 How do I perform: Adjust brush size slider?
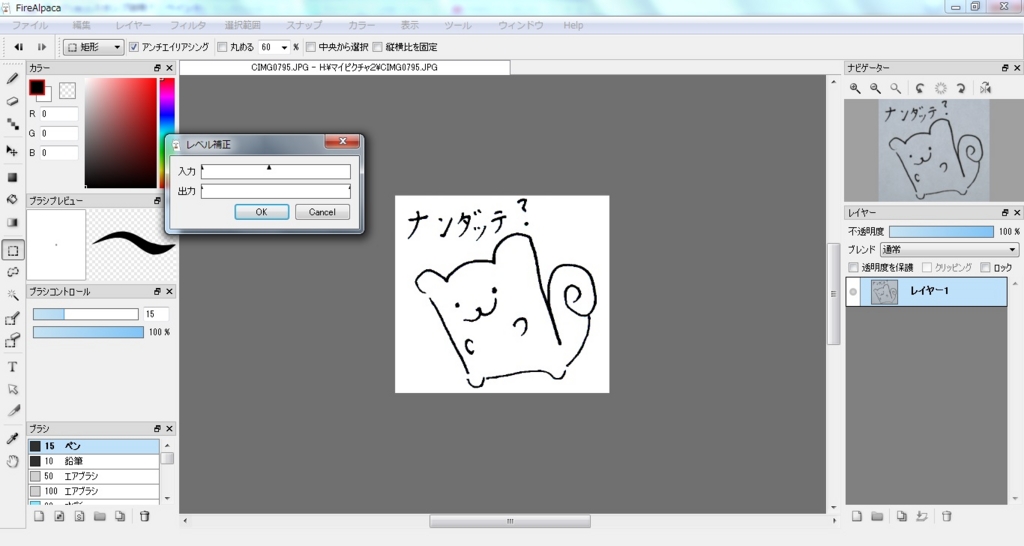[86, 314]
